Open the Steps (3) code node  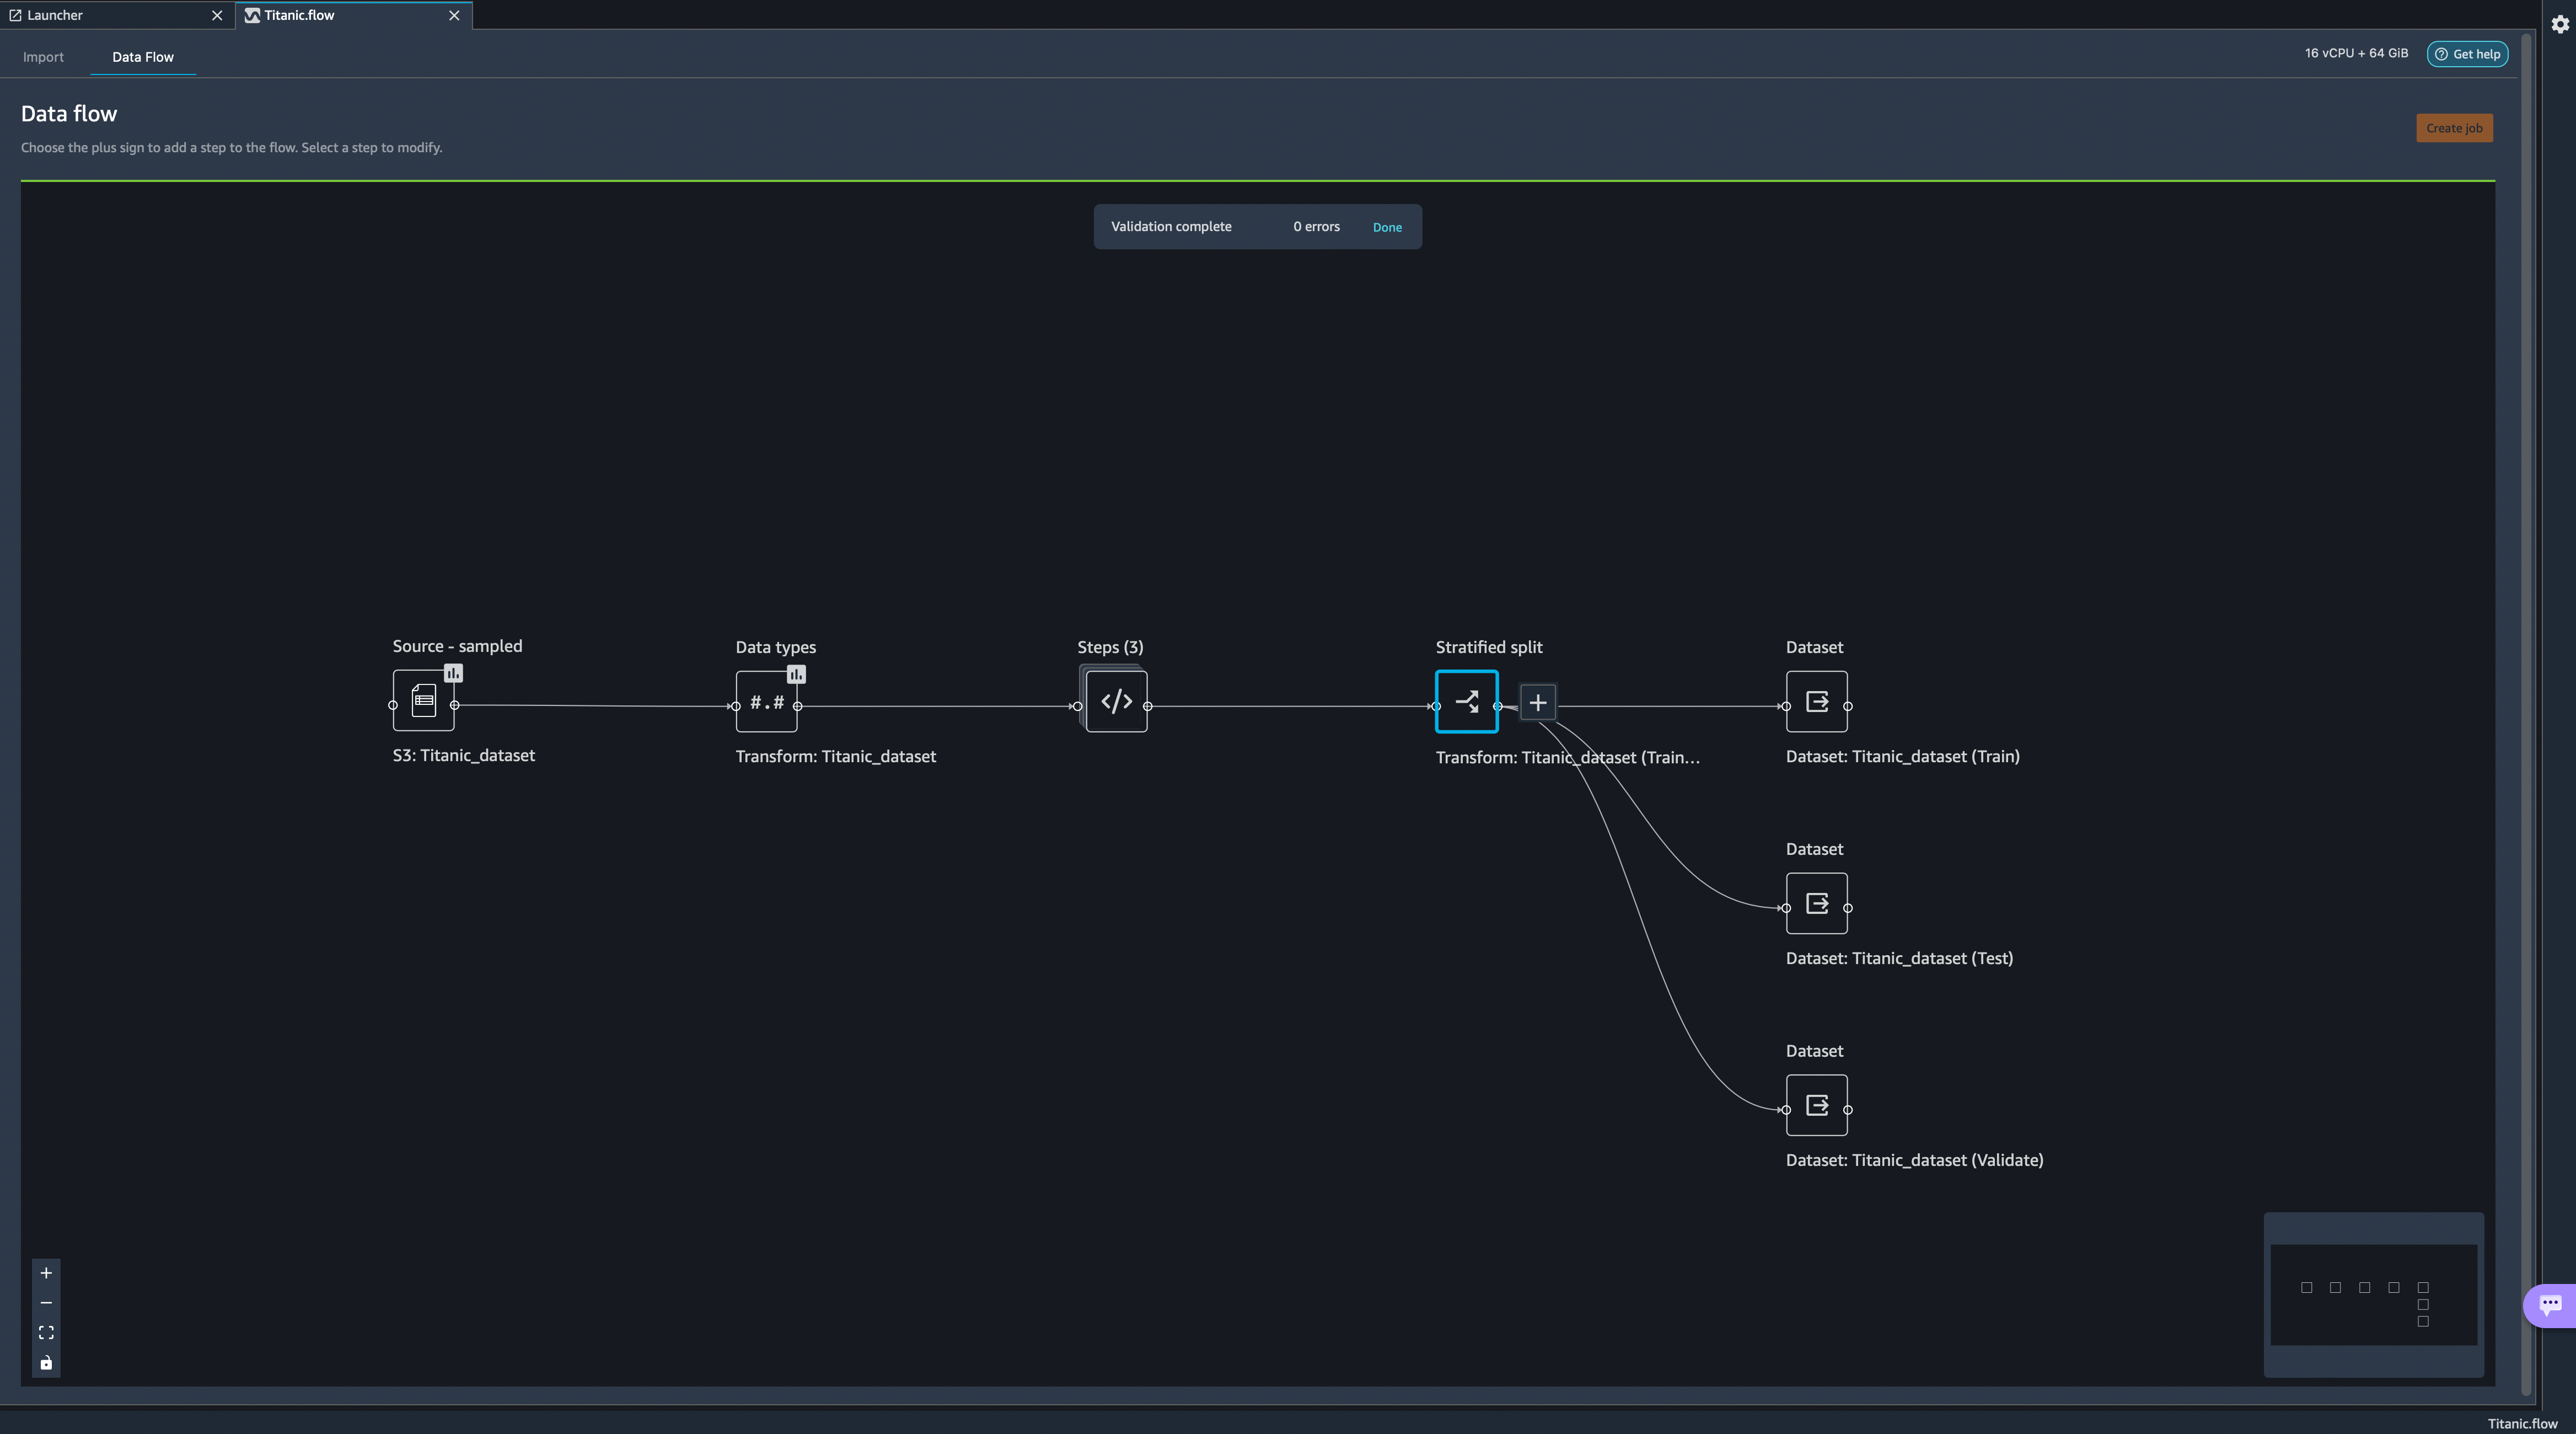[1116, 702]
